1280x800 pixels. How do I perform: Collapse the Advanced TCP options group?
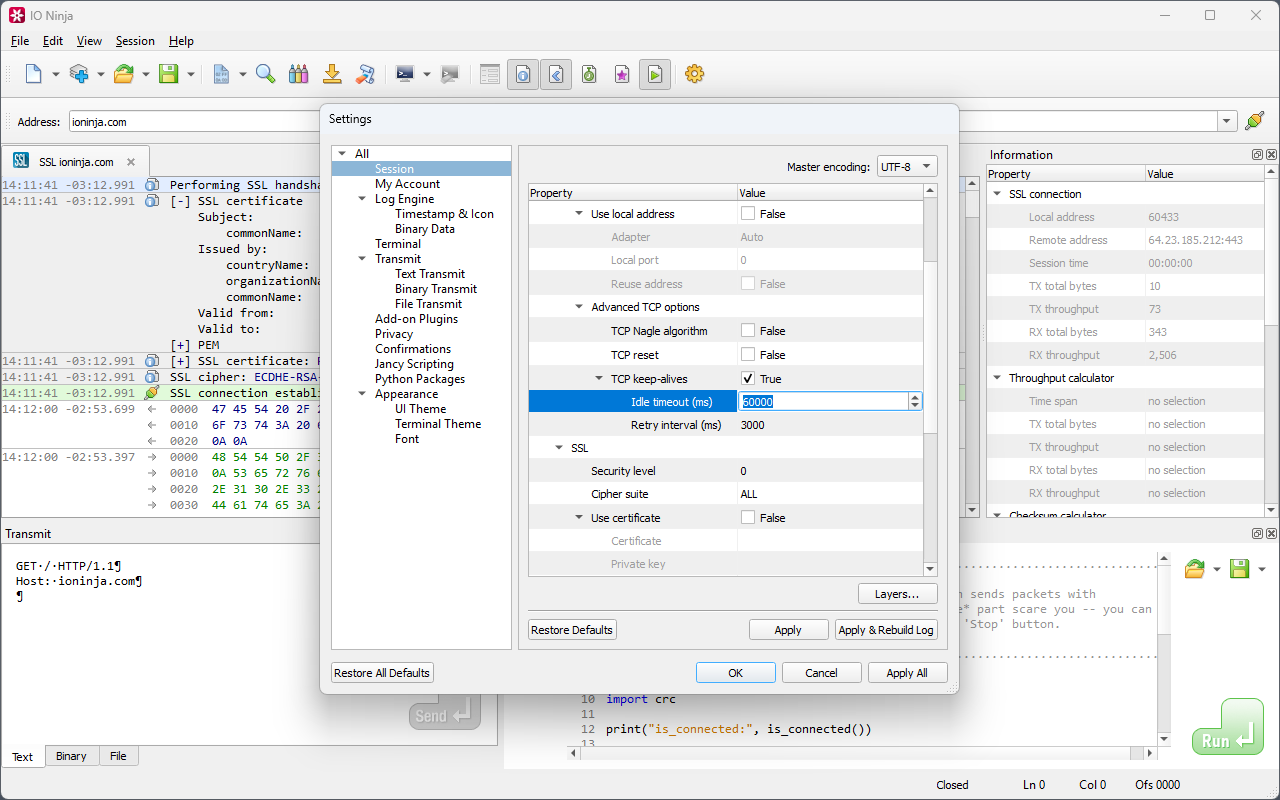coord(580,307)
